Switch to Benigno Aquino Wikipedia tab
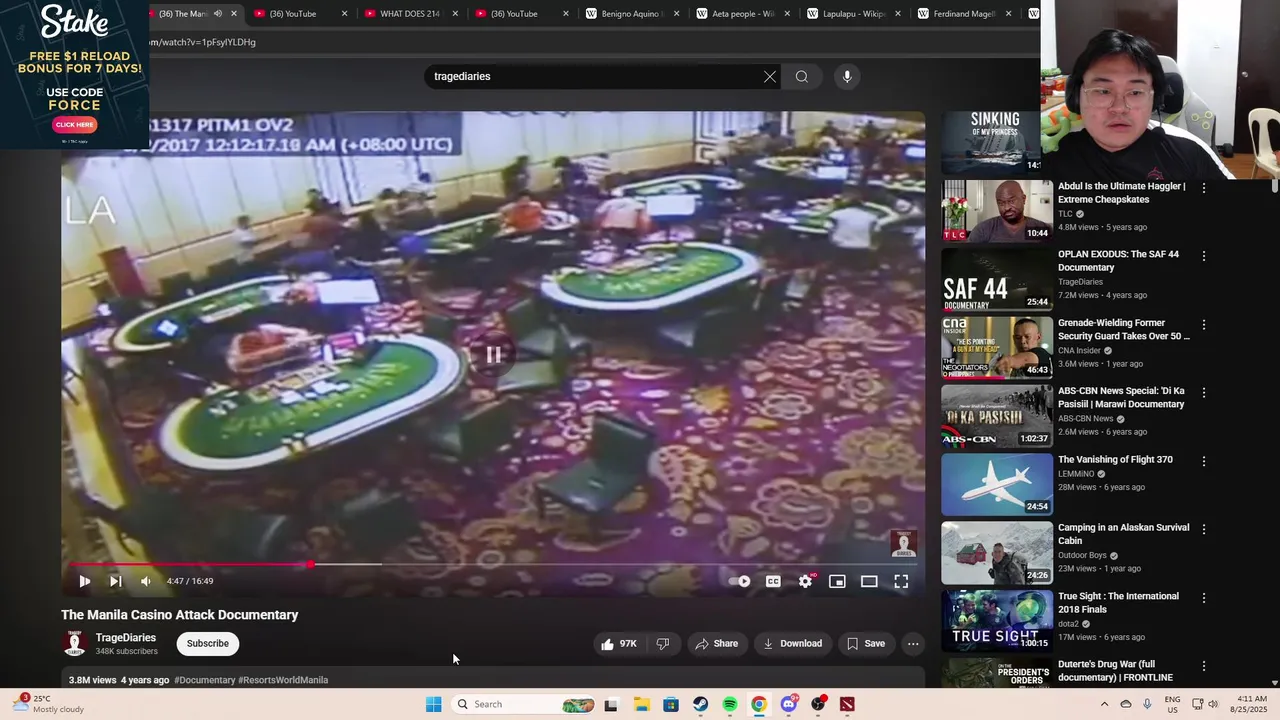The image size is (1280, 720). [631, 14]
